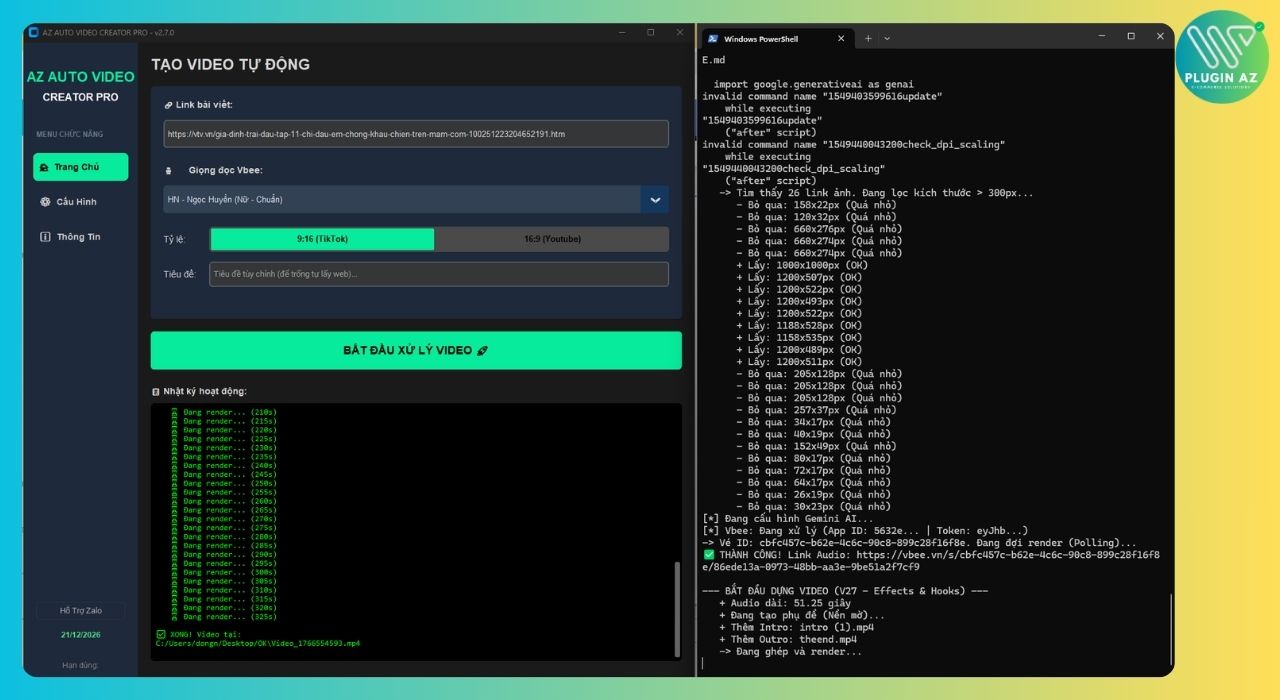Click the Thông Tin info icon
The width and height of the screenshot is (1280, 700).
click(45, 237)
